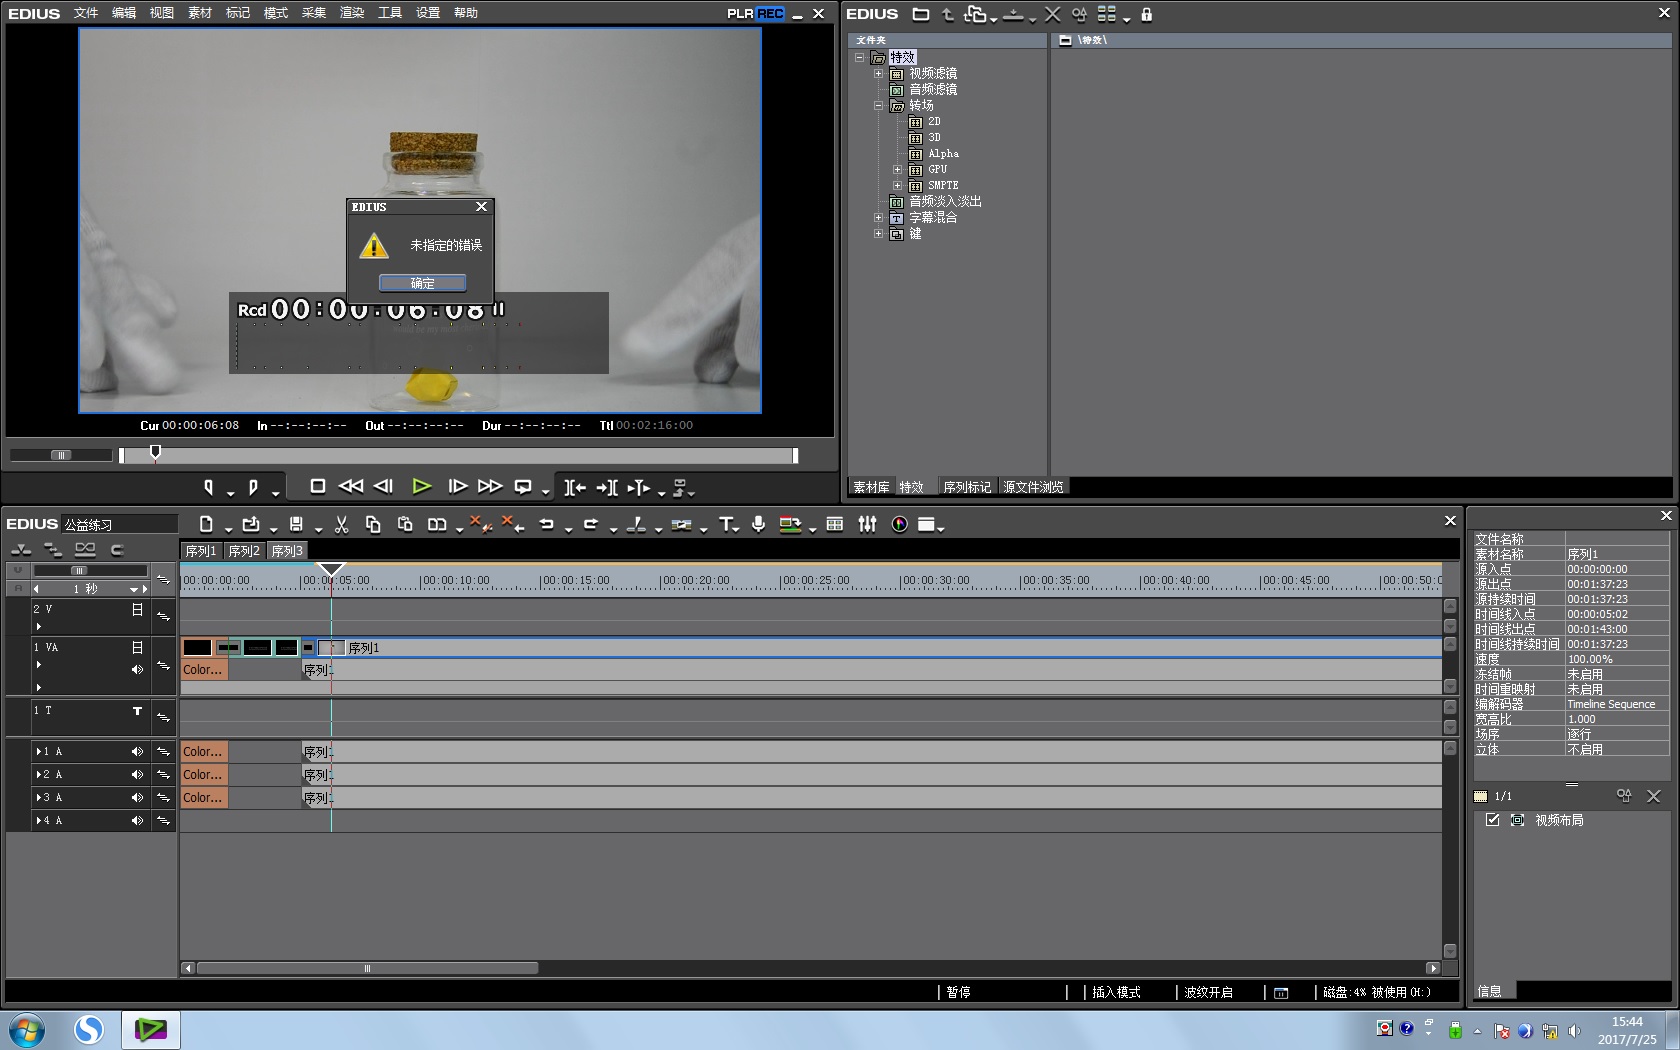This screenshot has width=1680, height=1050.
Task: Switch to the 素材库 panel tab
Action: 870,487
